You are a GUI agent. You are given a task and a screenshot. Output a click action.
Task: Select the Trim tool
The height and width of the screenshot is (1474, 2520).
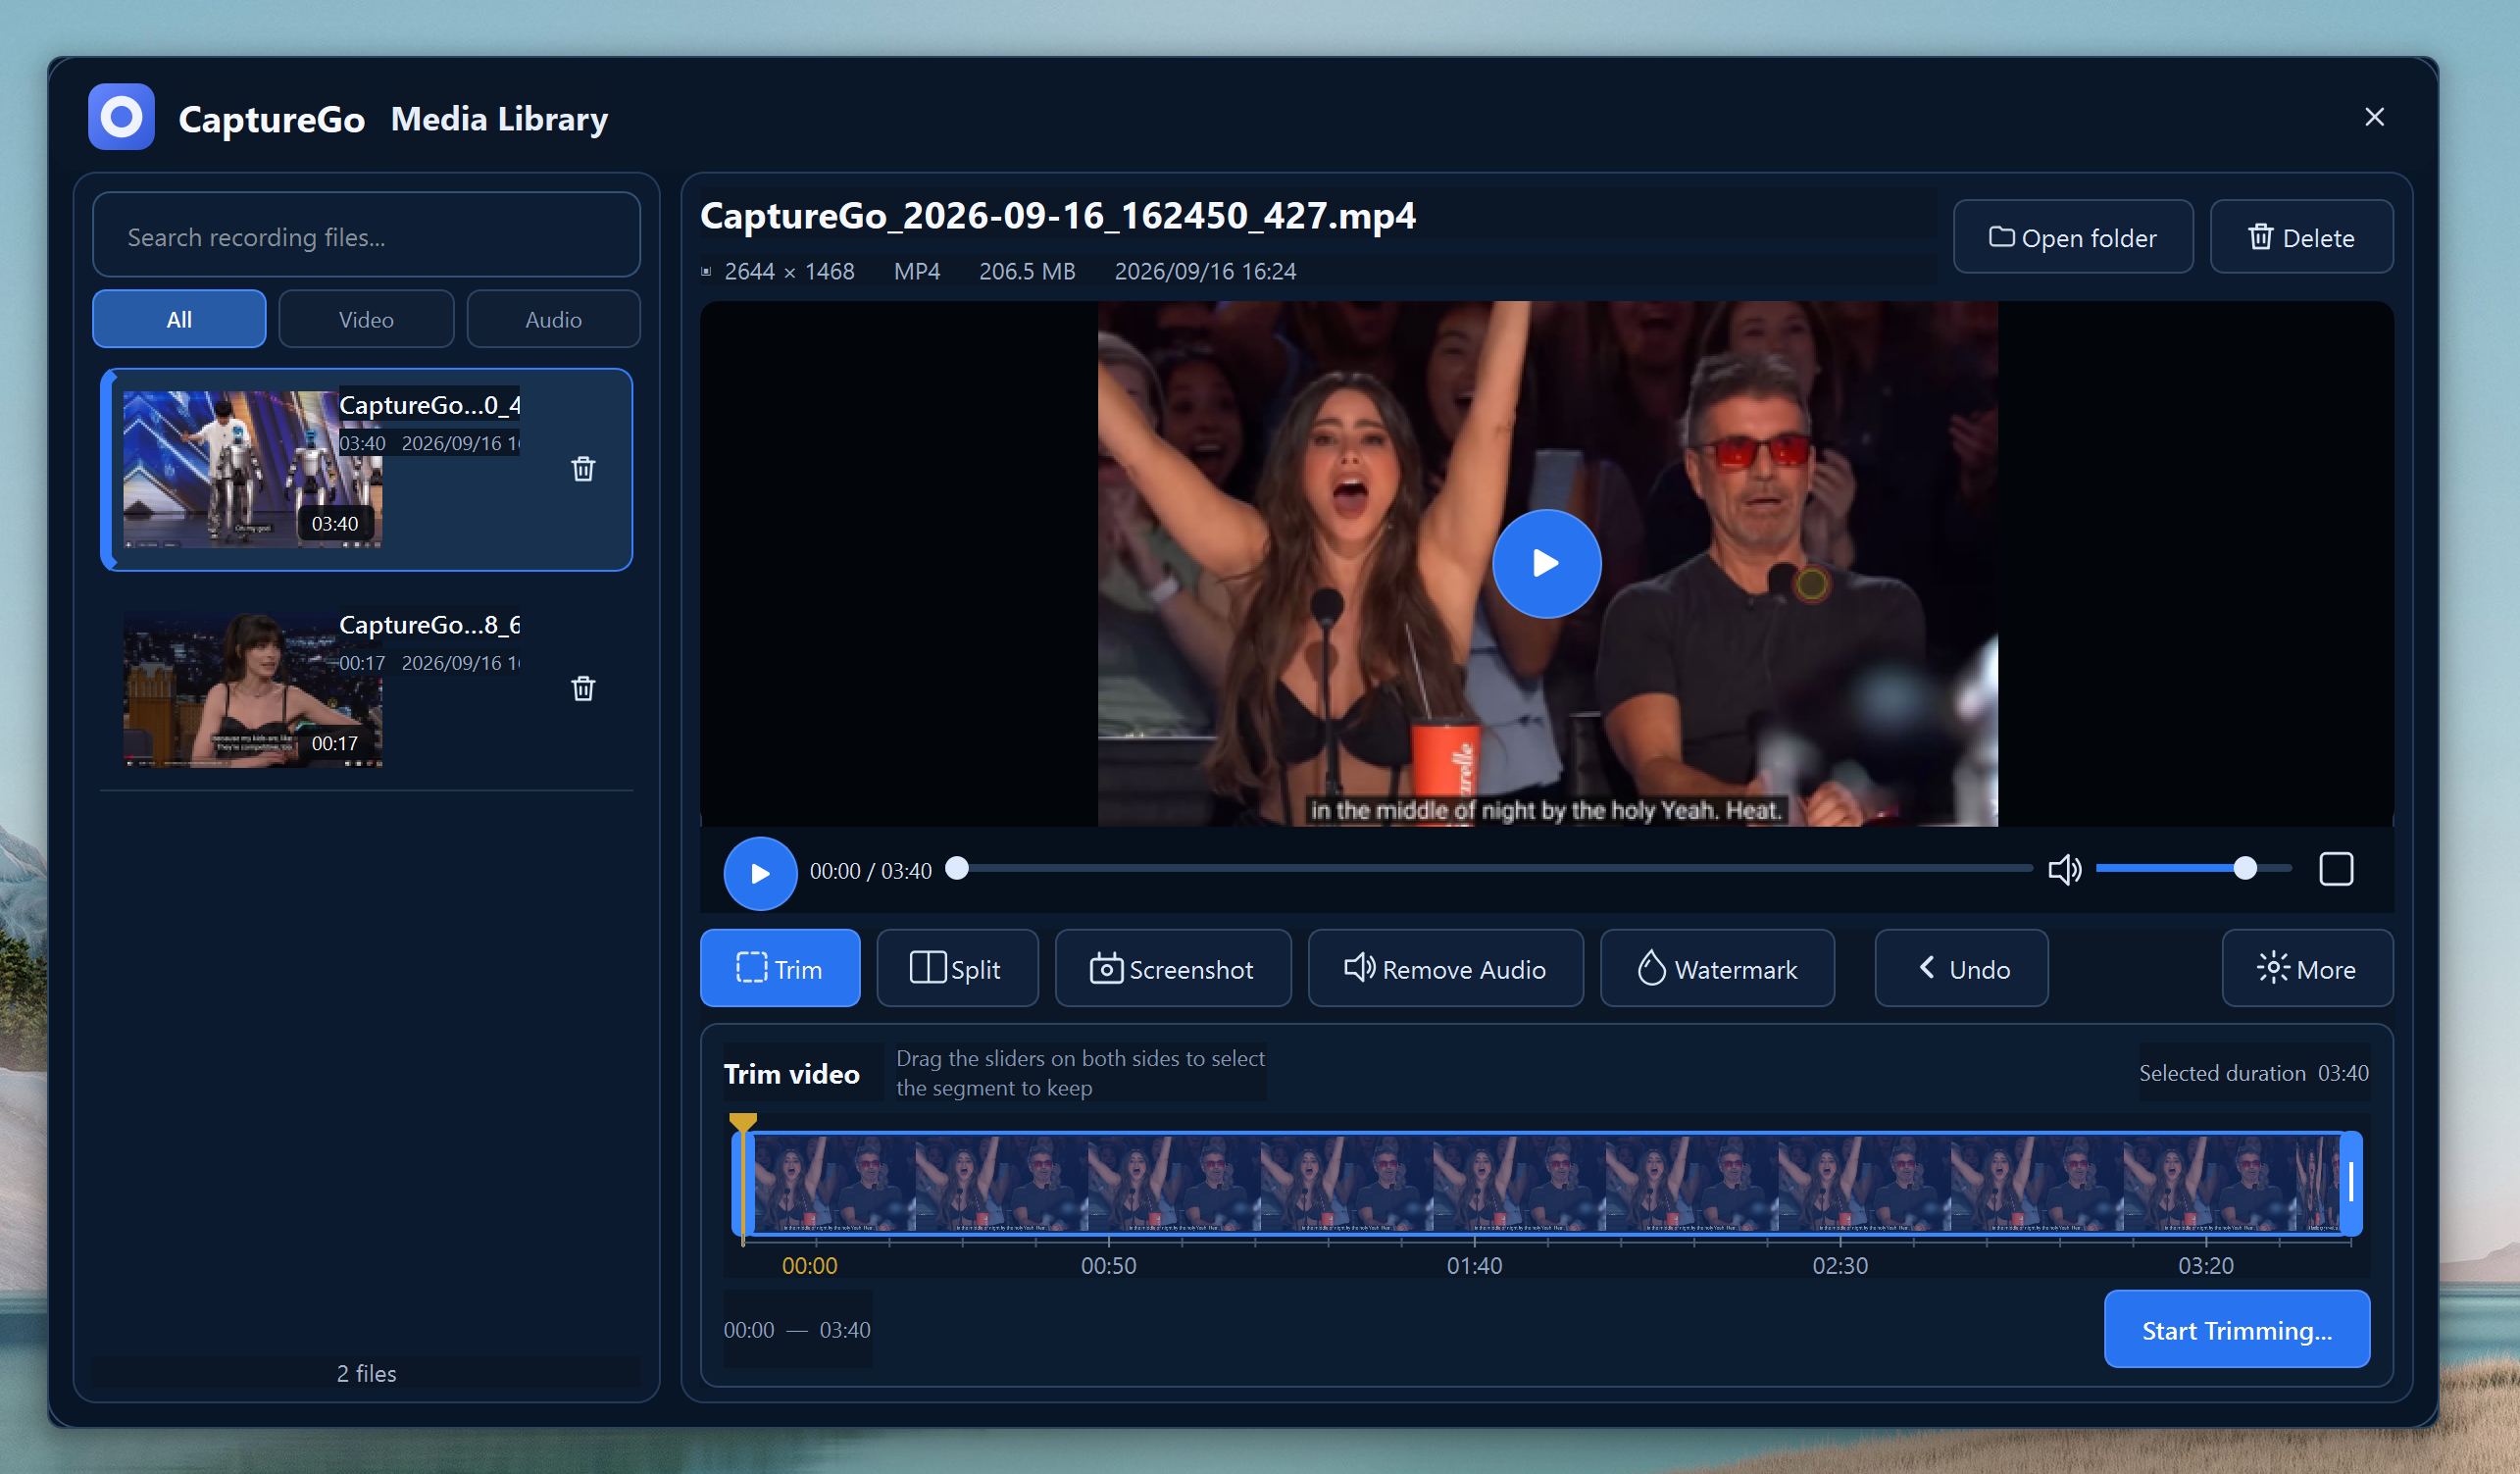(780, 968)
